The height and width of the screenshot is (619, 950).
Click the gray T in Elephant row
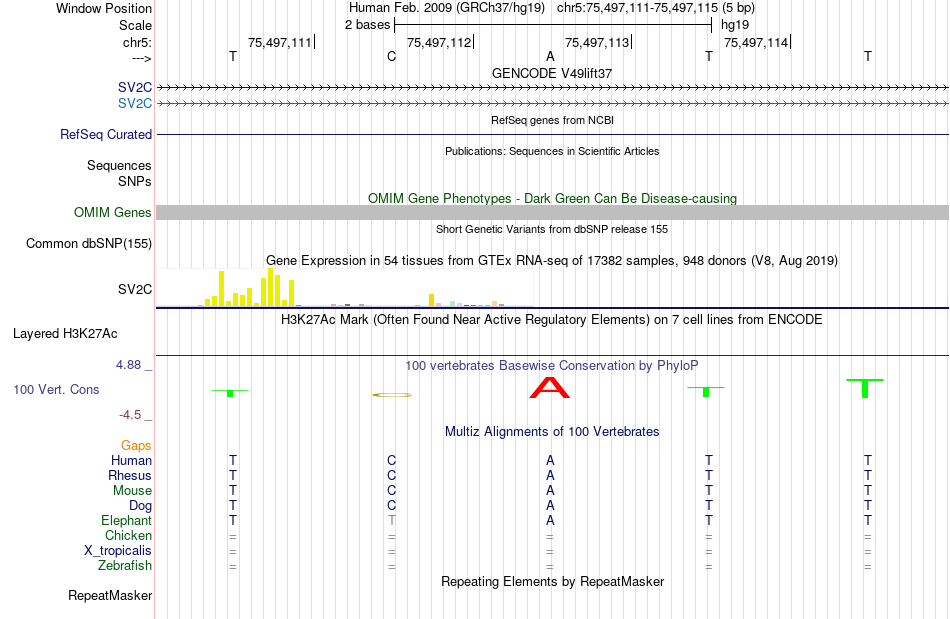pos(391,520)
